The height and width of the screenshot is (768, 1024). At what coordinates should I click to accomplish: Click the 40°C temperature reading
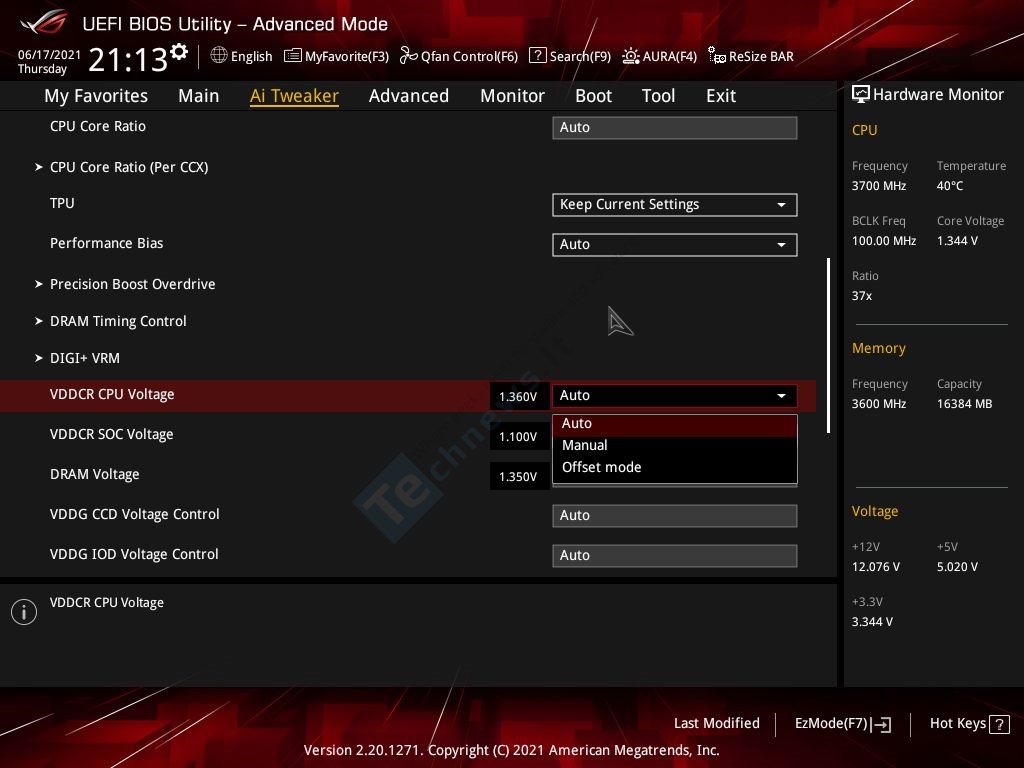click(950, 186)
